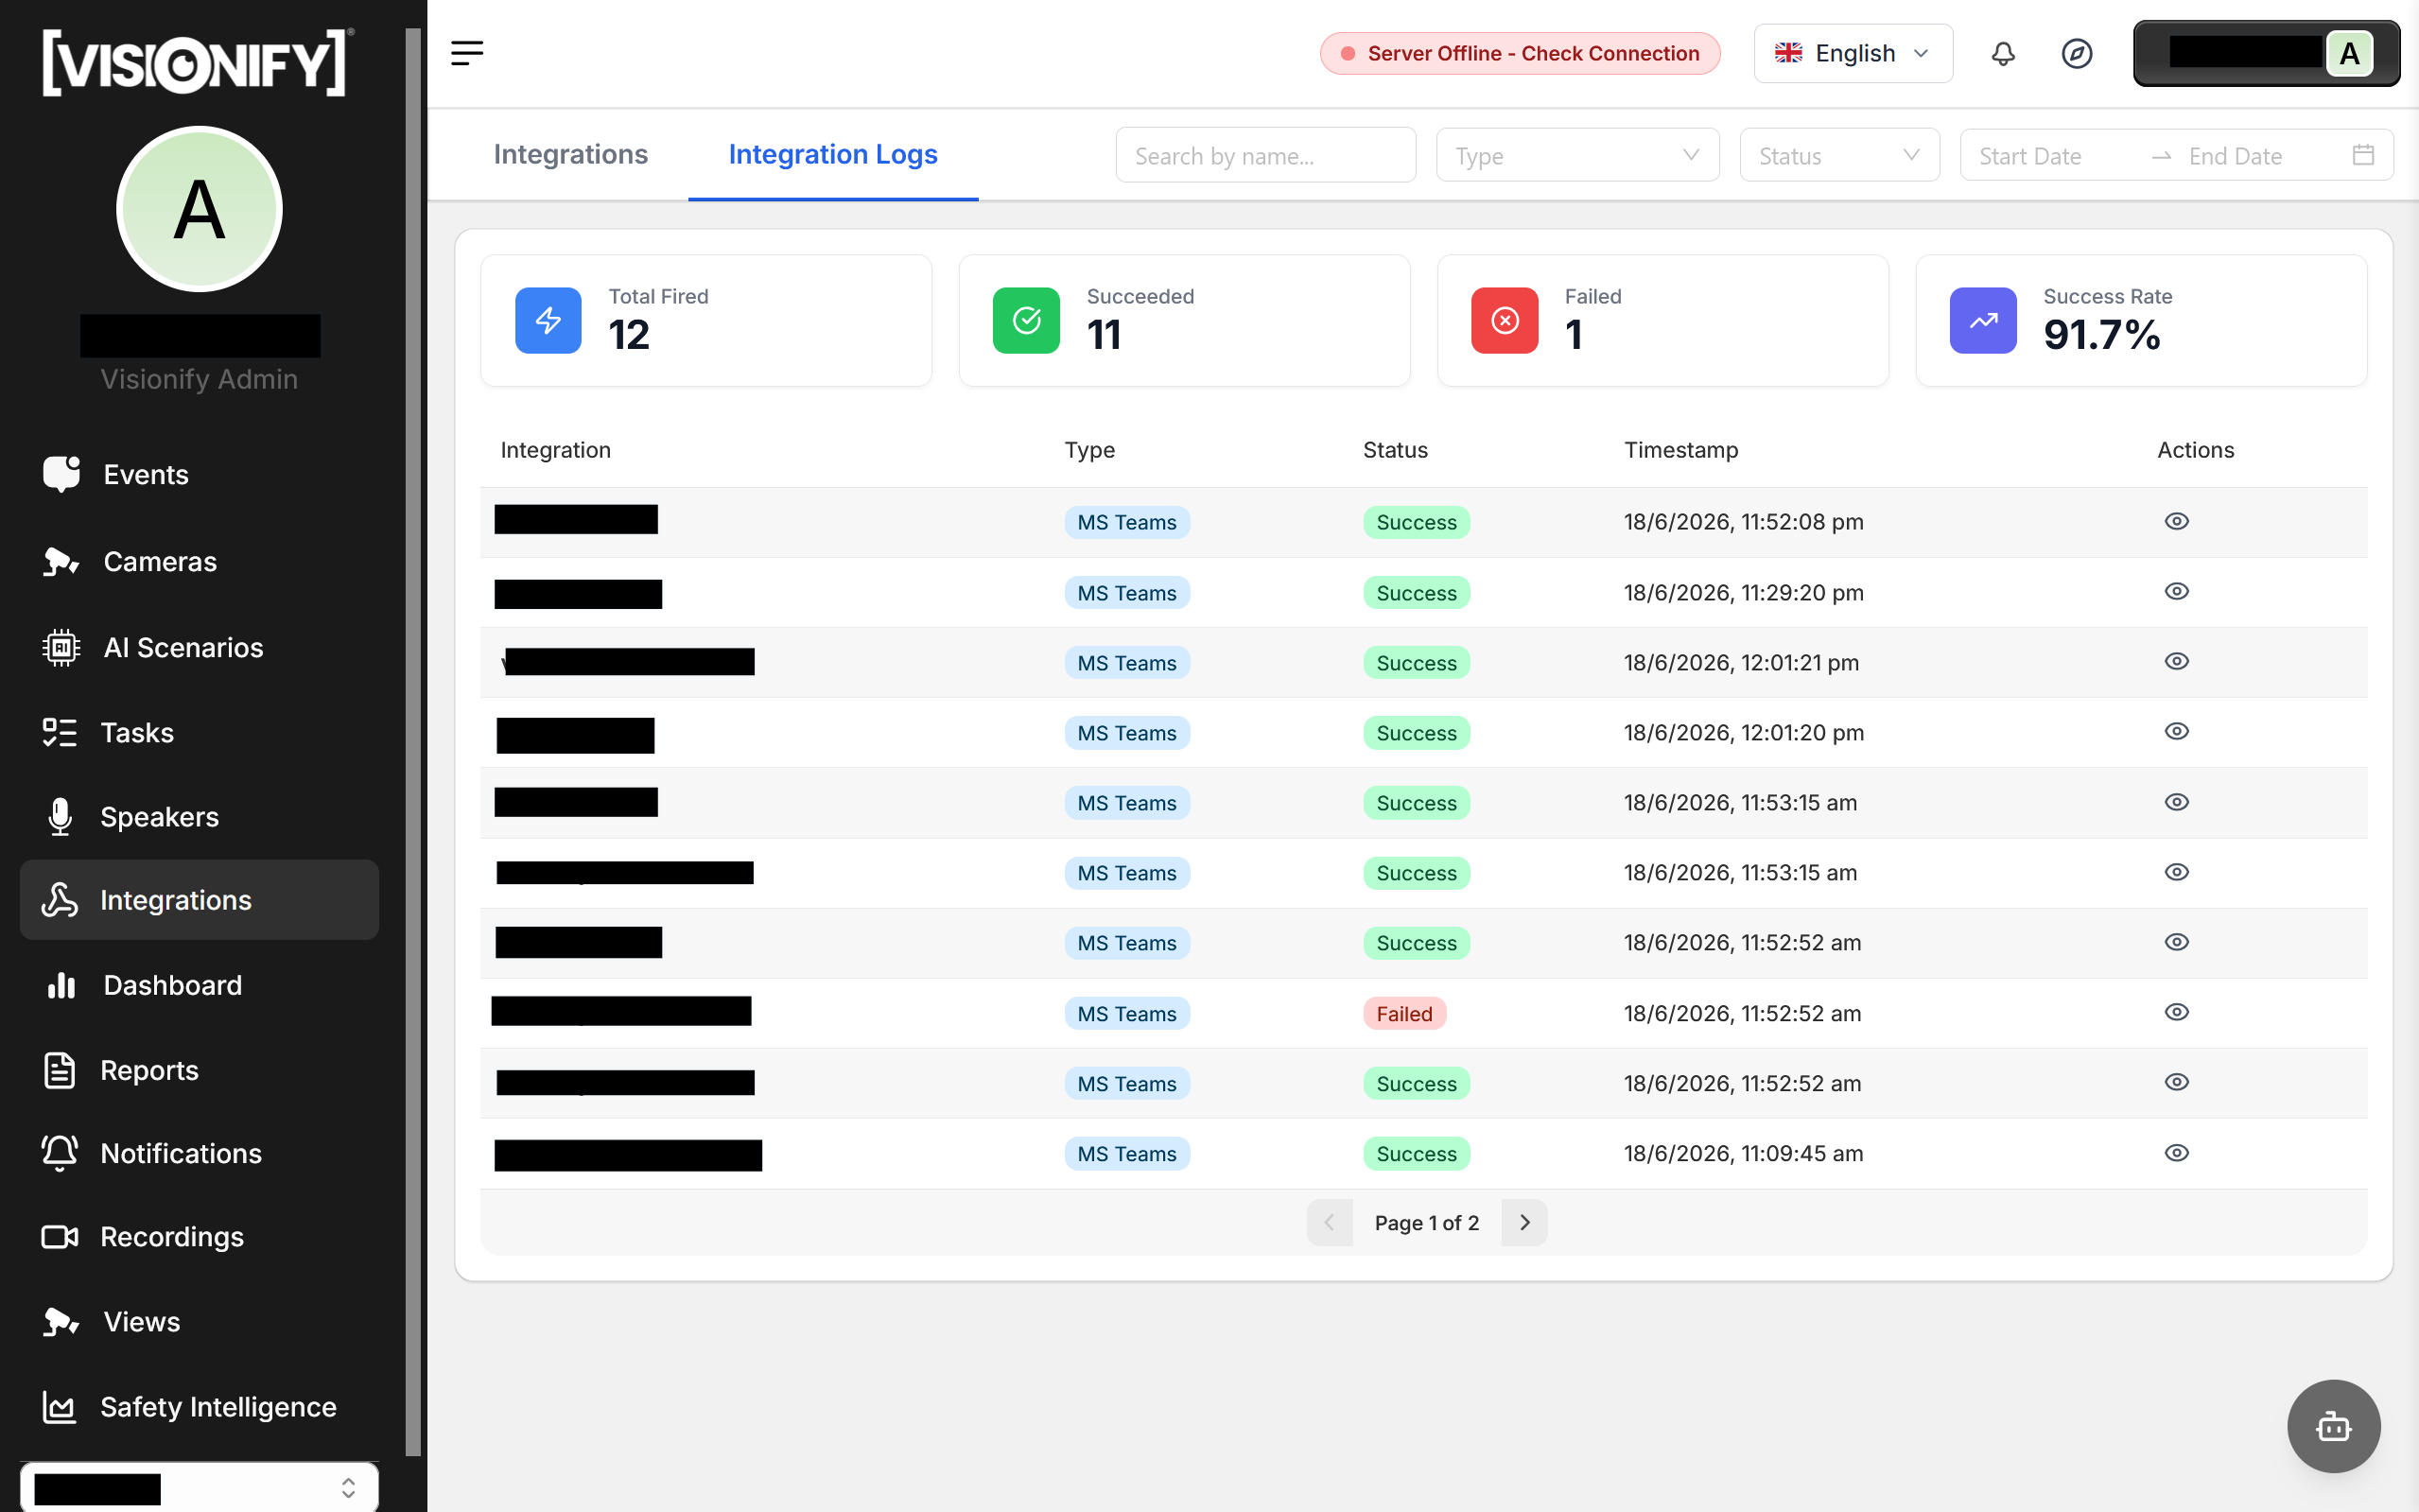Click the Visionify logo
This screenshot has height=1512, width=2419.
[197, 62]
